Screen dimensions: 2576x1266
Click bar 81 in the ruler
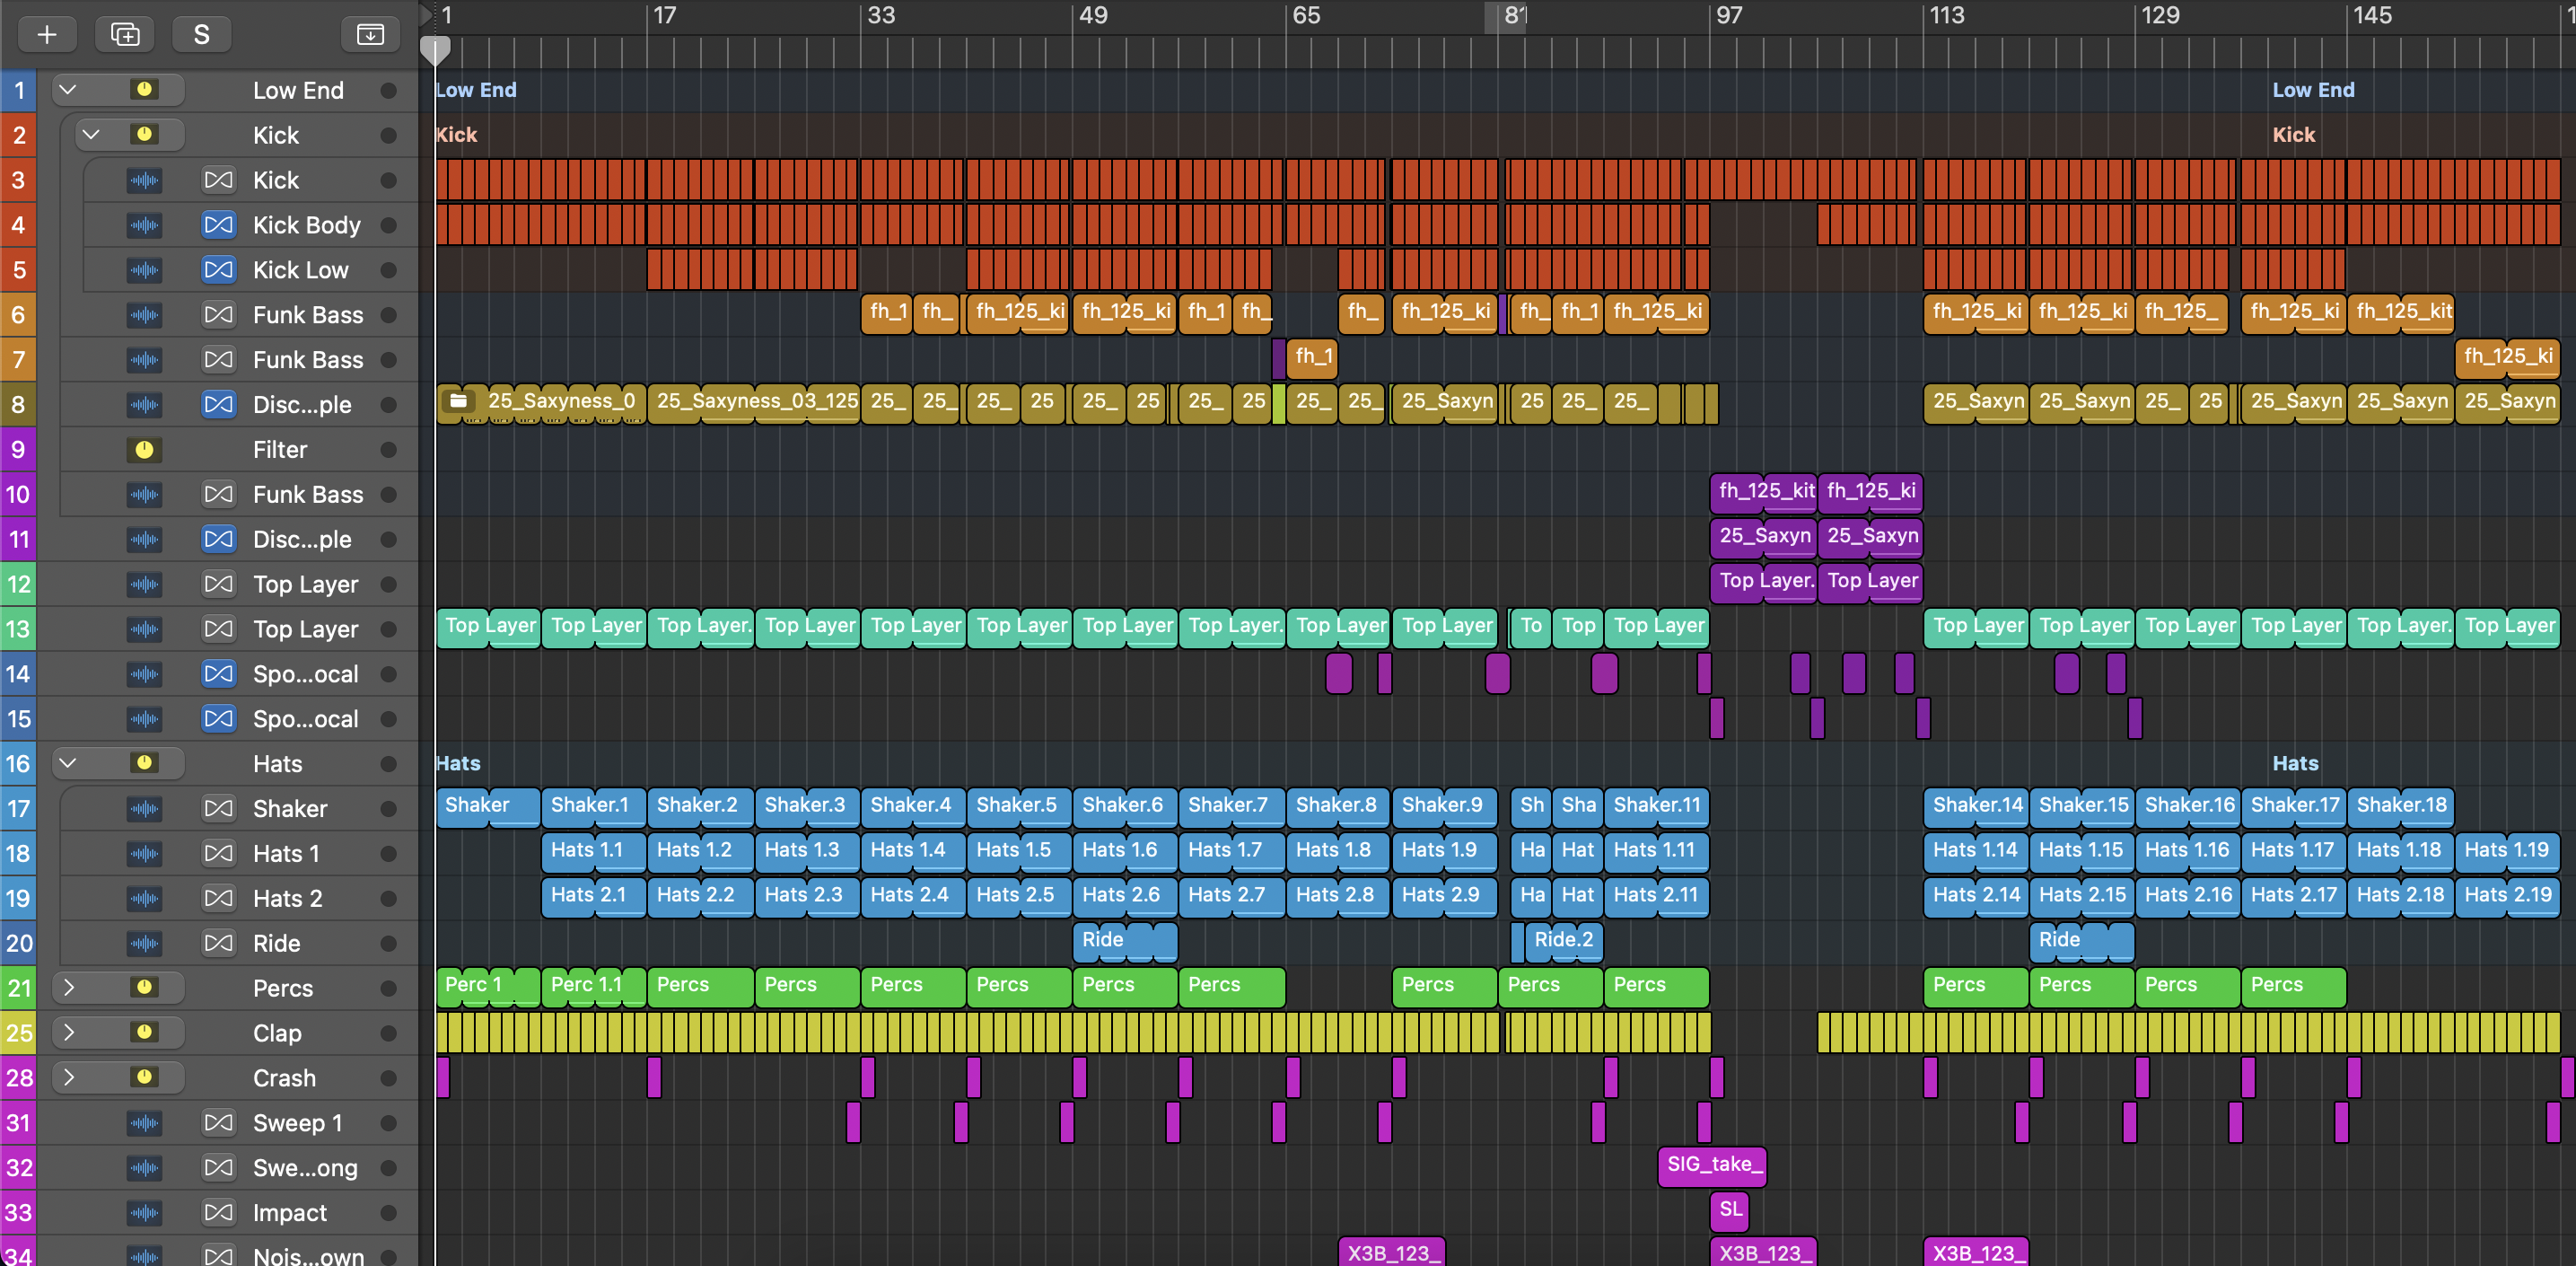click(x=1514, y=16)
